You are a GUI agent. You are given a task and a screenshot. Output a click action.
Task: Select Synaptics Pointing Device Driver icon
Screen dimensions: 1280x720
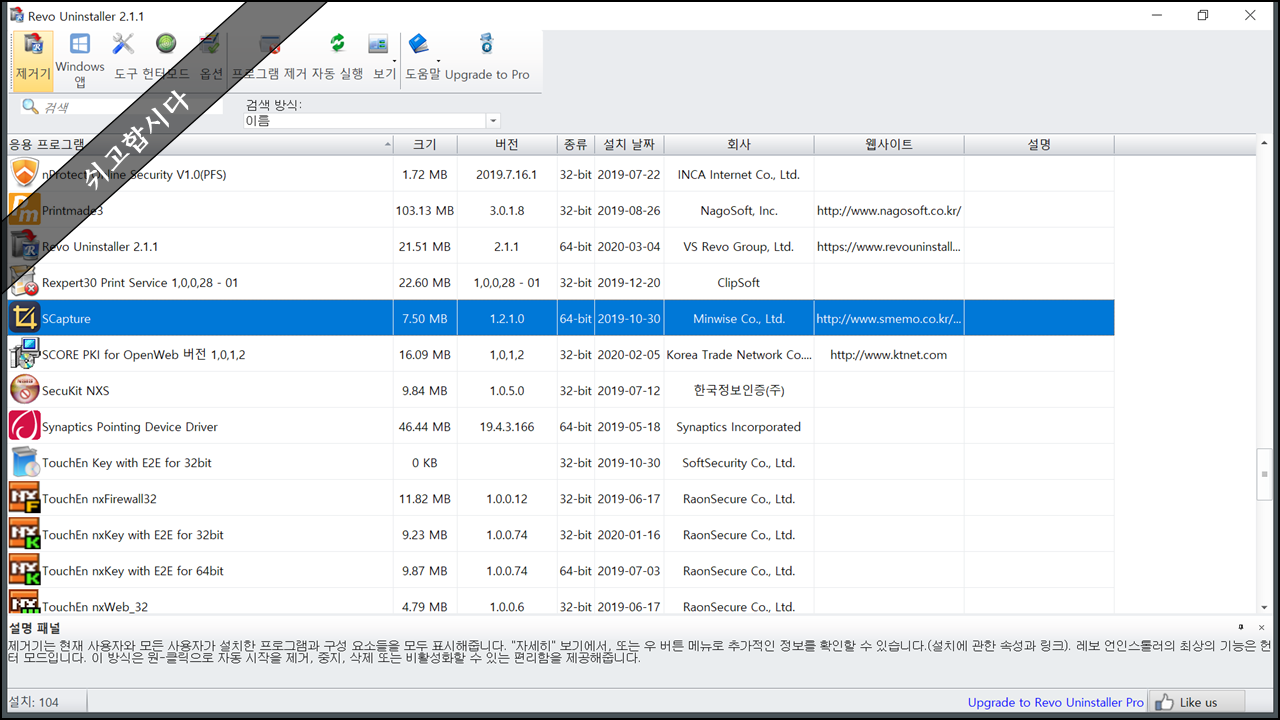(x=24, y=427)
